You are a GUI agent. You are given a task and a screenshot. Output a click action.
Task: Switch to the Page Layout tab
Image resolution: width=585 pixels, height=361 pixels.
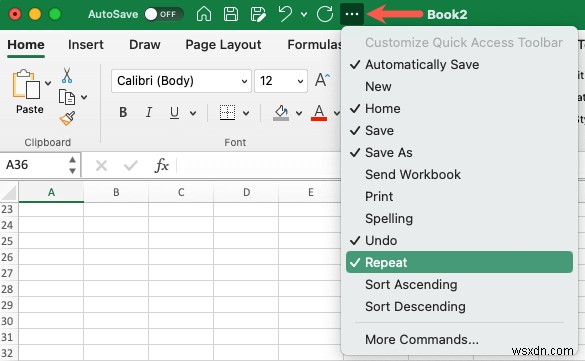pyautogui.click(x=223, y=45)
